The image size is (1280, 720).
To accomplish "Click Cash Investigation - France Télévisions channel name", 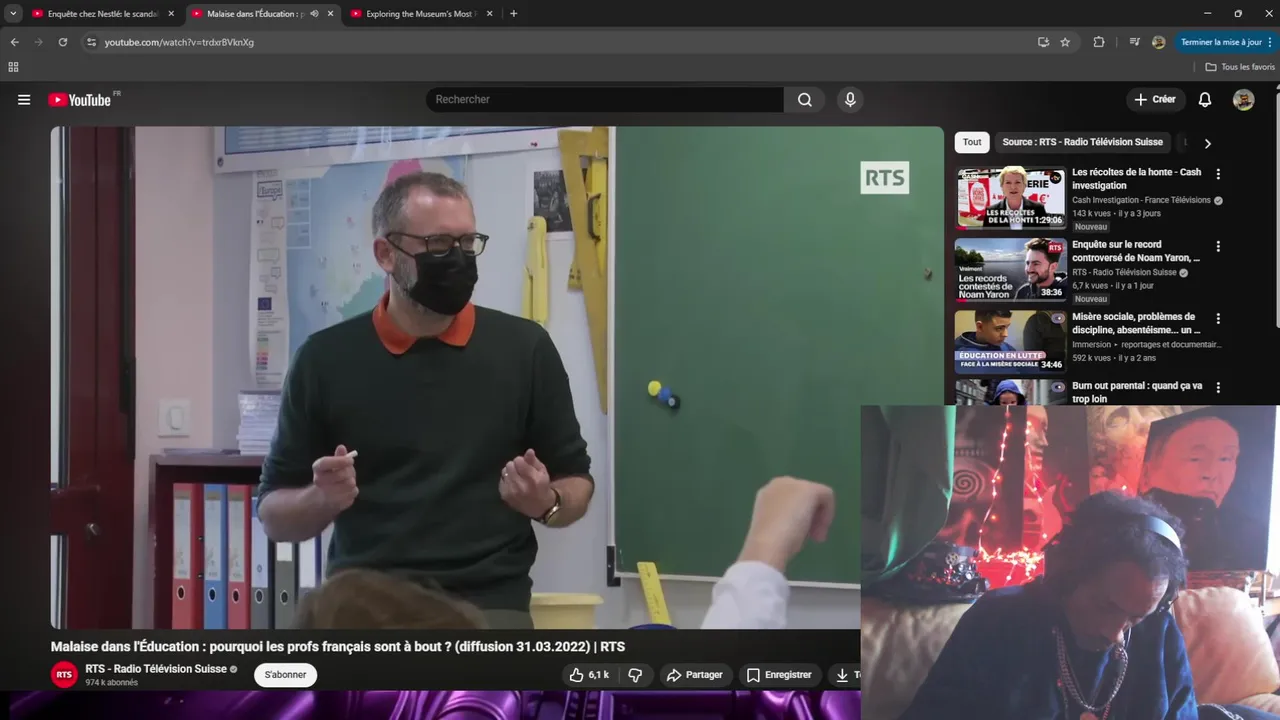I will (1141, 200).
